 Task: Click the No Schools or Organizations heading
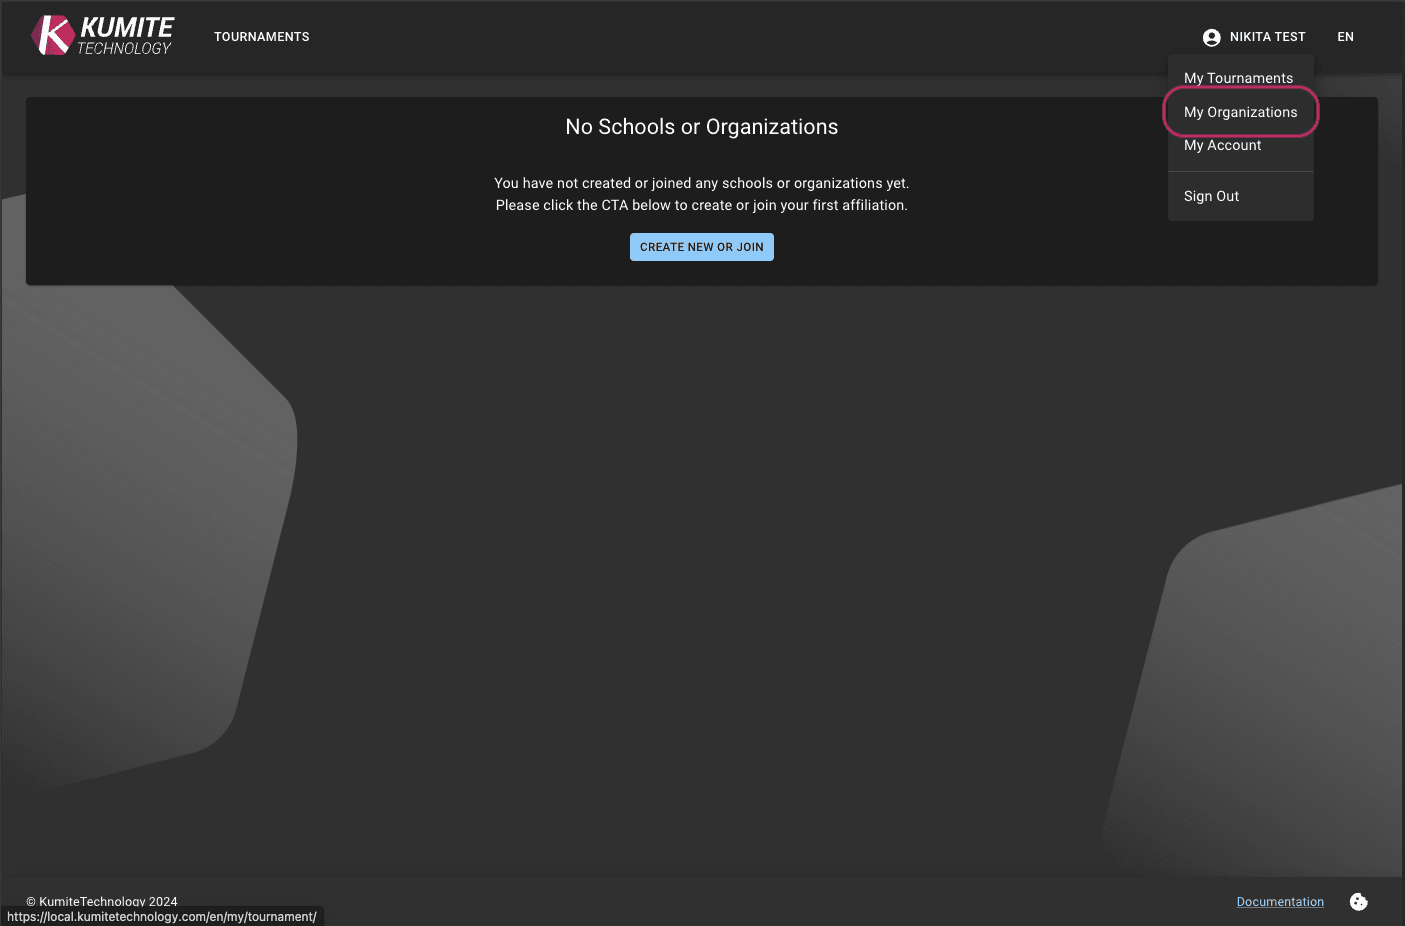pyautogui.click(x=701, y=127)
